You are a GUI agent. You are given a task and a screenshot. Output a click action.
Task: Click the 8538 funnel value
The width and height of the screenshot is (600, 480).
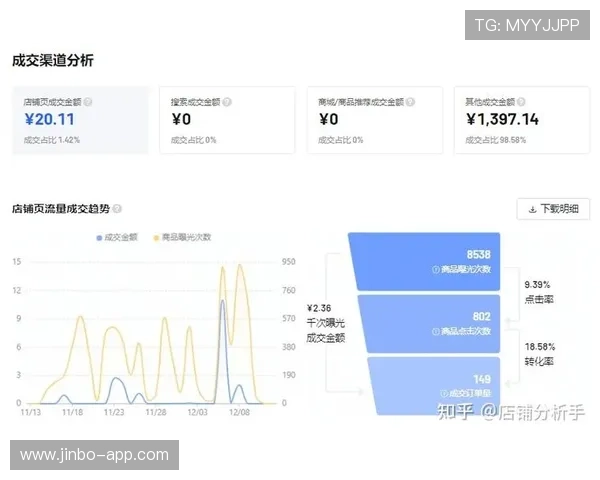[x=479, y=255]
